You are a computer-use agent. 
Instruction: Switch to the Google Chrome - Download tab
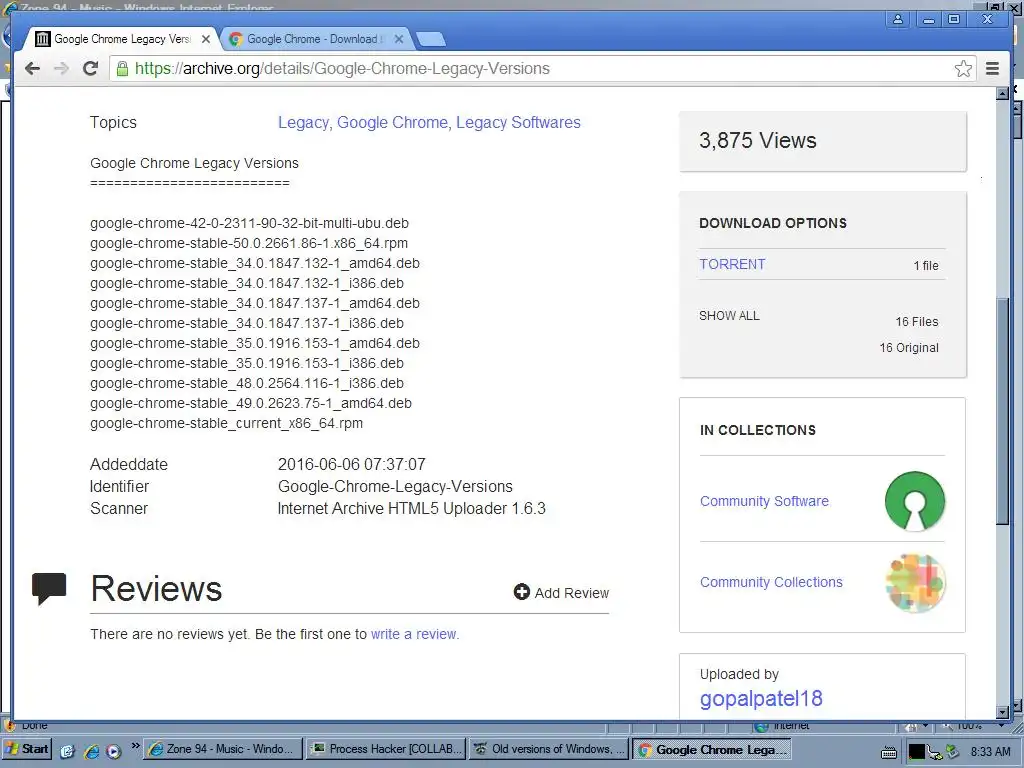(316, 39)
